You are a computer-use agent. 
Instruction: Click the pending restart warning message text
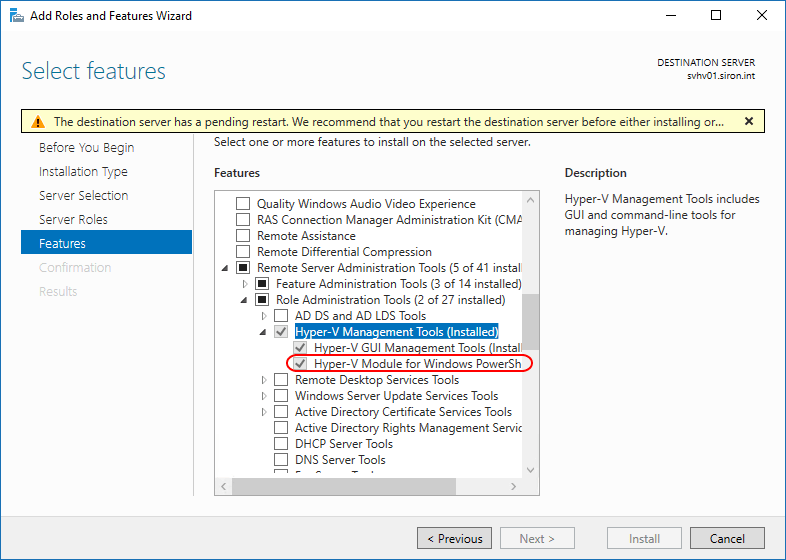pos(389,122)
